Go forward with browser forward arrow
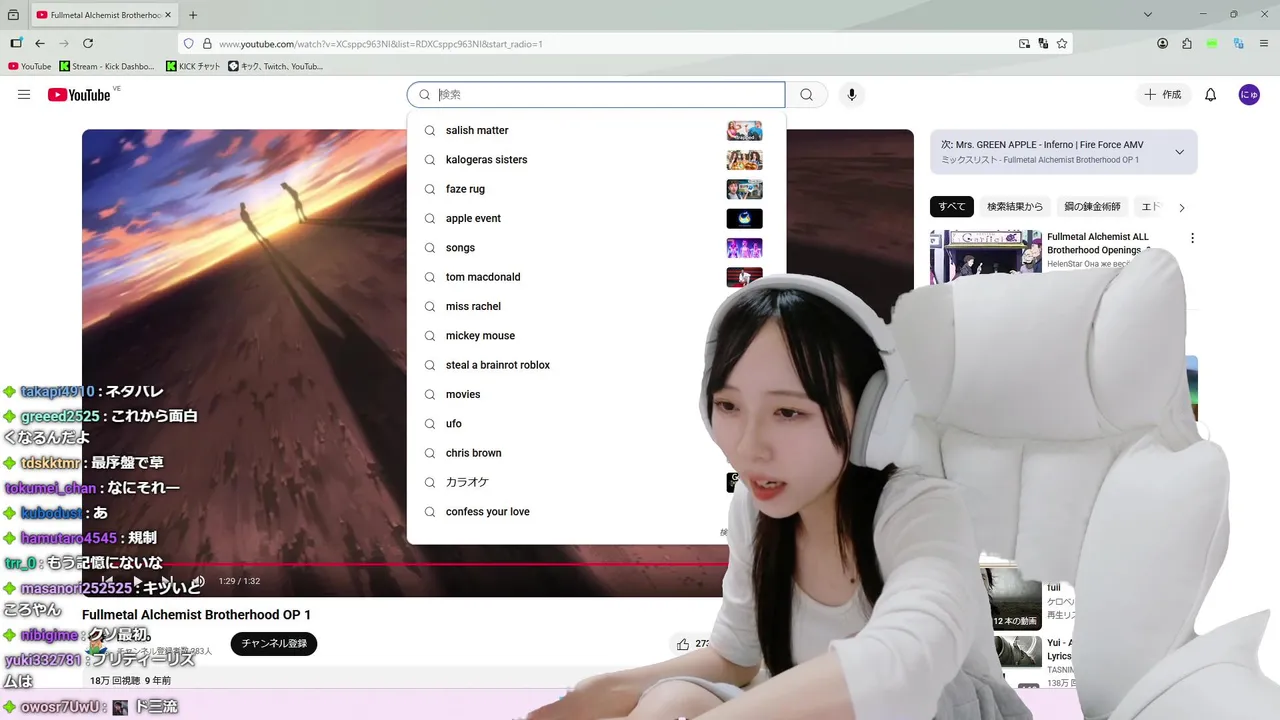The image size is (1280, 720). click(64, 44)
